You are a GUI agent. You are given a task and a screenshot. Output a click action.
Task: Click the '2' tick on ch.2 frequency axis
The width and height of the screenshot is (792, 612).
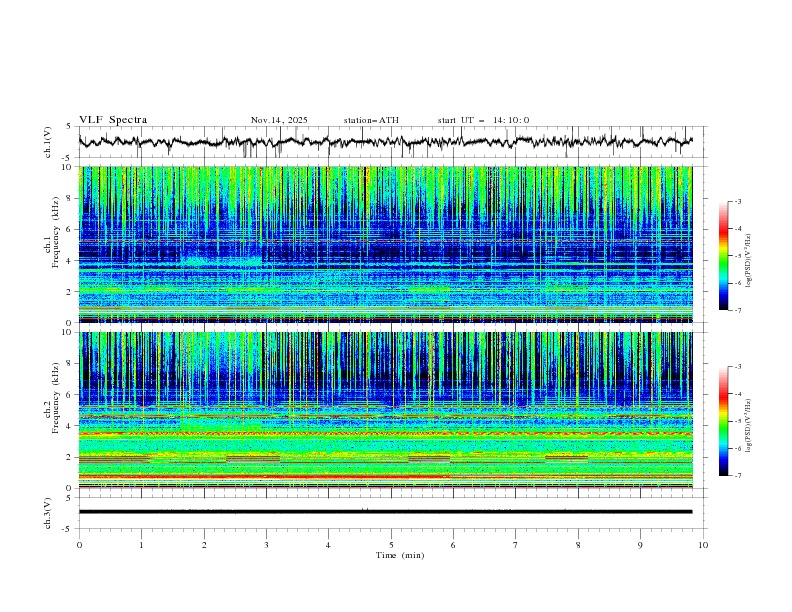pyautogui.click(x=70, y=457)
